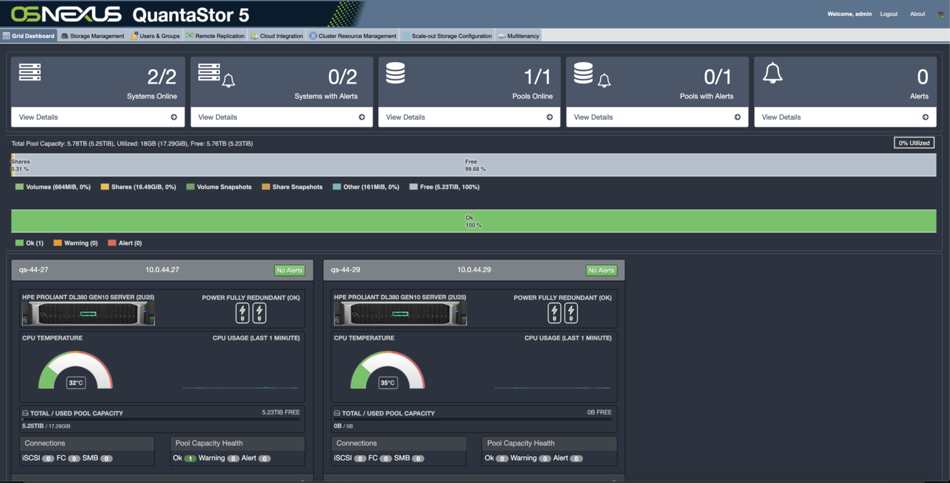This screenshot has height=483, width=950.
Task: Toggle the Volumes legend swatch
Action: (x=19, y=187)
